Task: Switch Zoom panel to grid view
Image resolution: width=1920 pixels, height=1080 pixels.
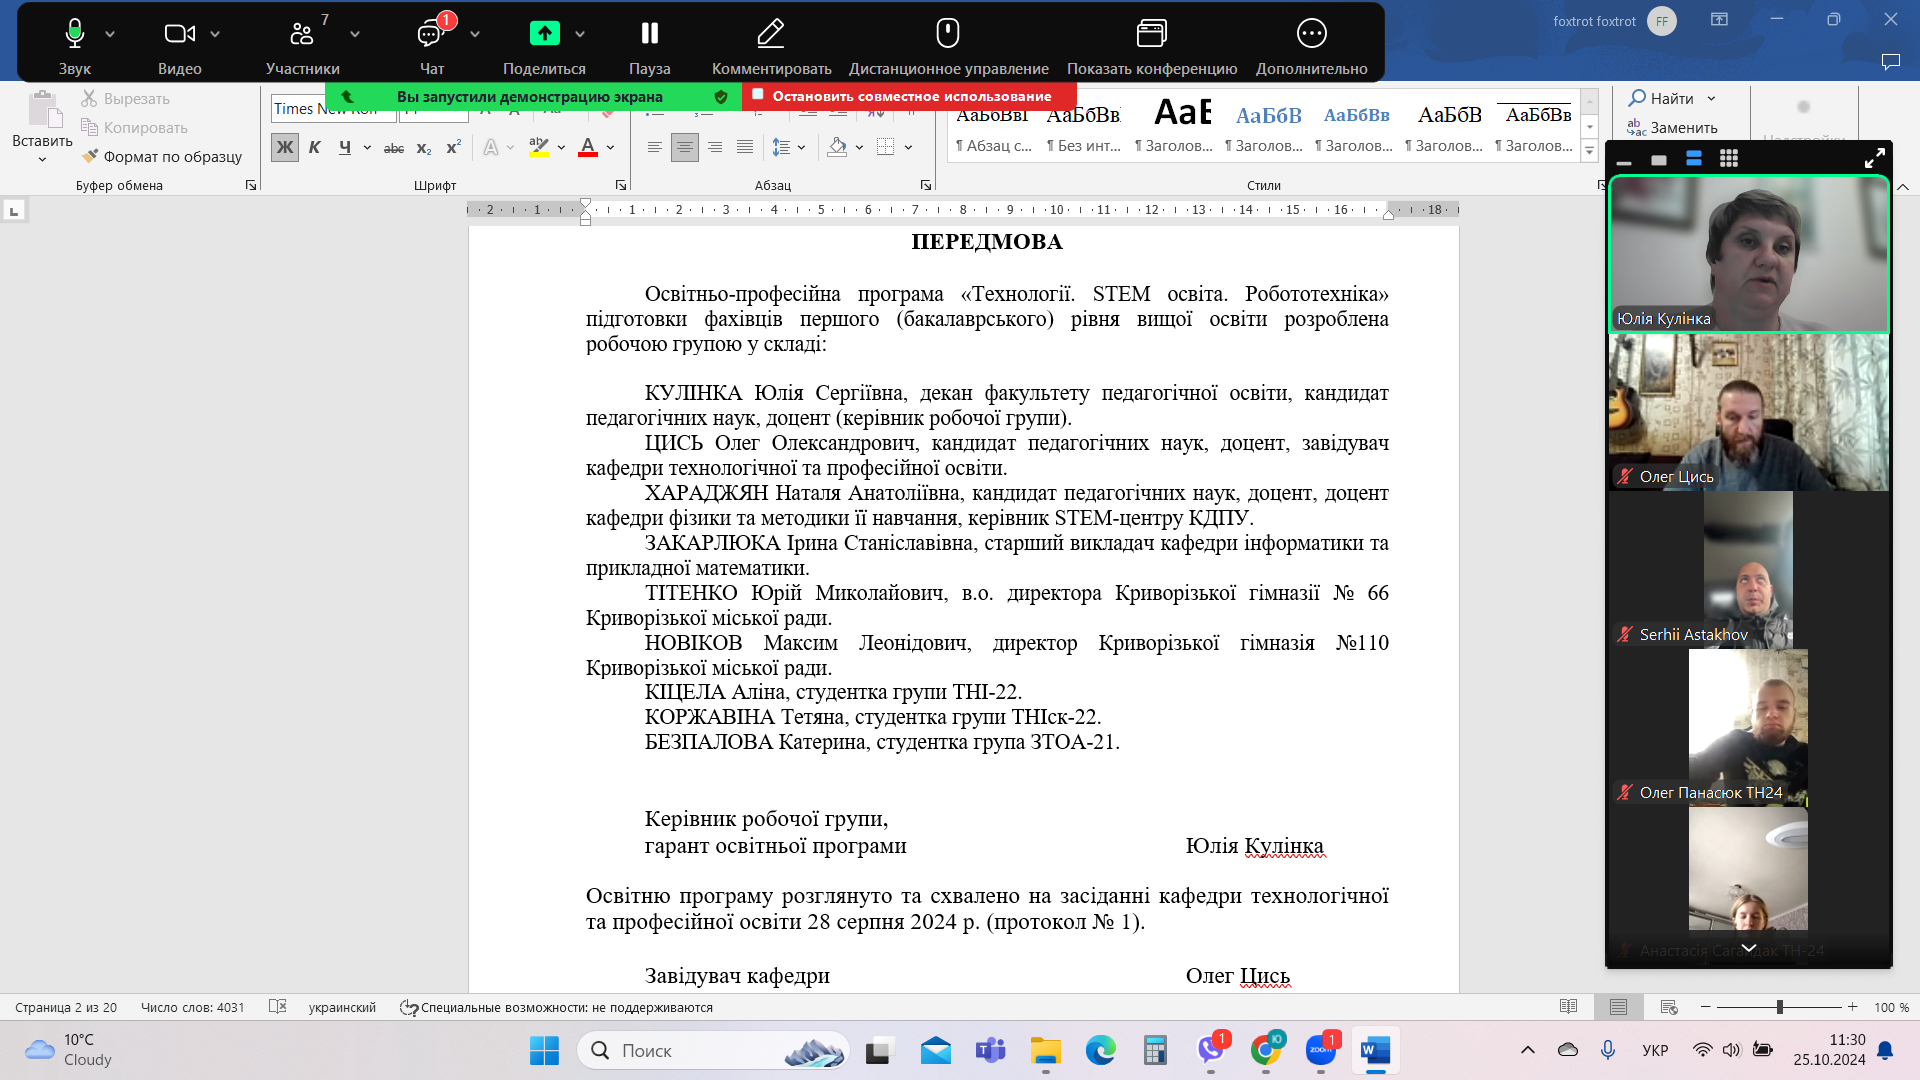Action: coord(1729,158)
